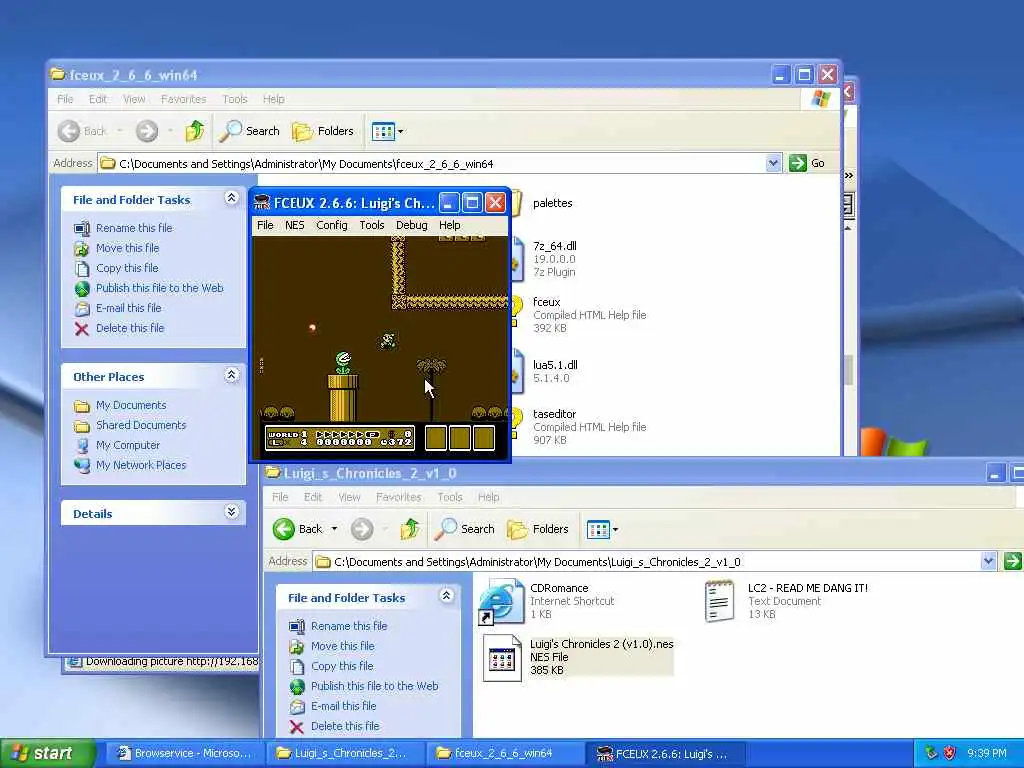1024x768 pixels.
Task: Click Go arrow in Luigi_s_Chronicles window
Action: (x=1012, y=561)
